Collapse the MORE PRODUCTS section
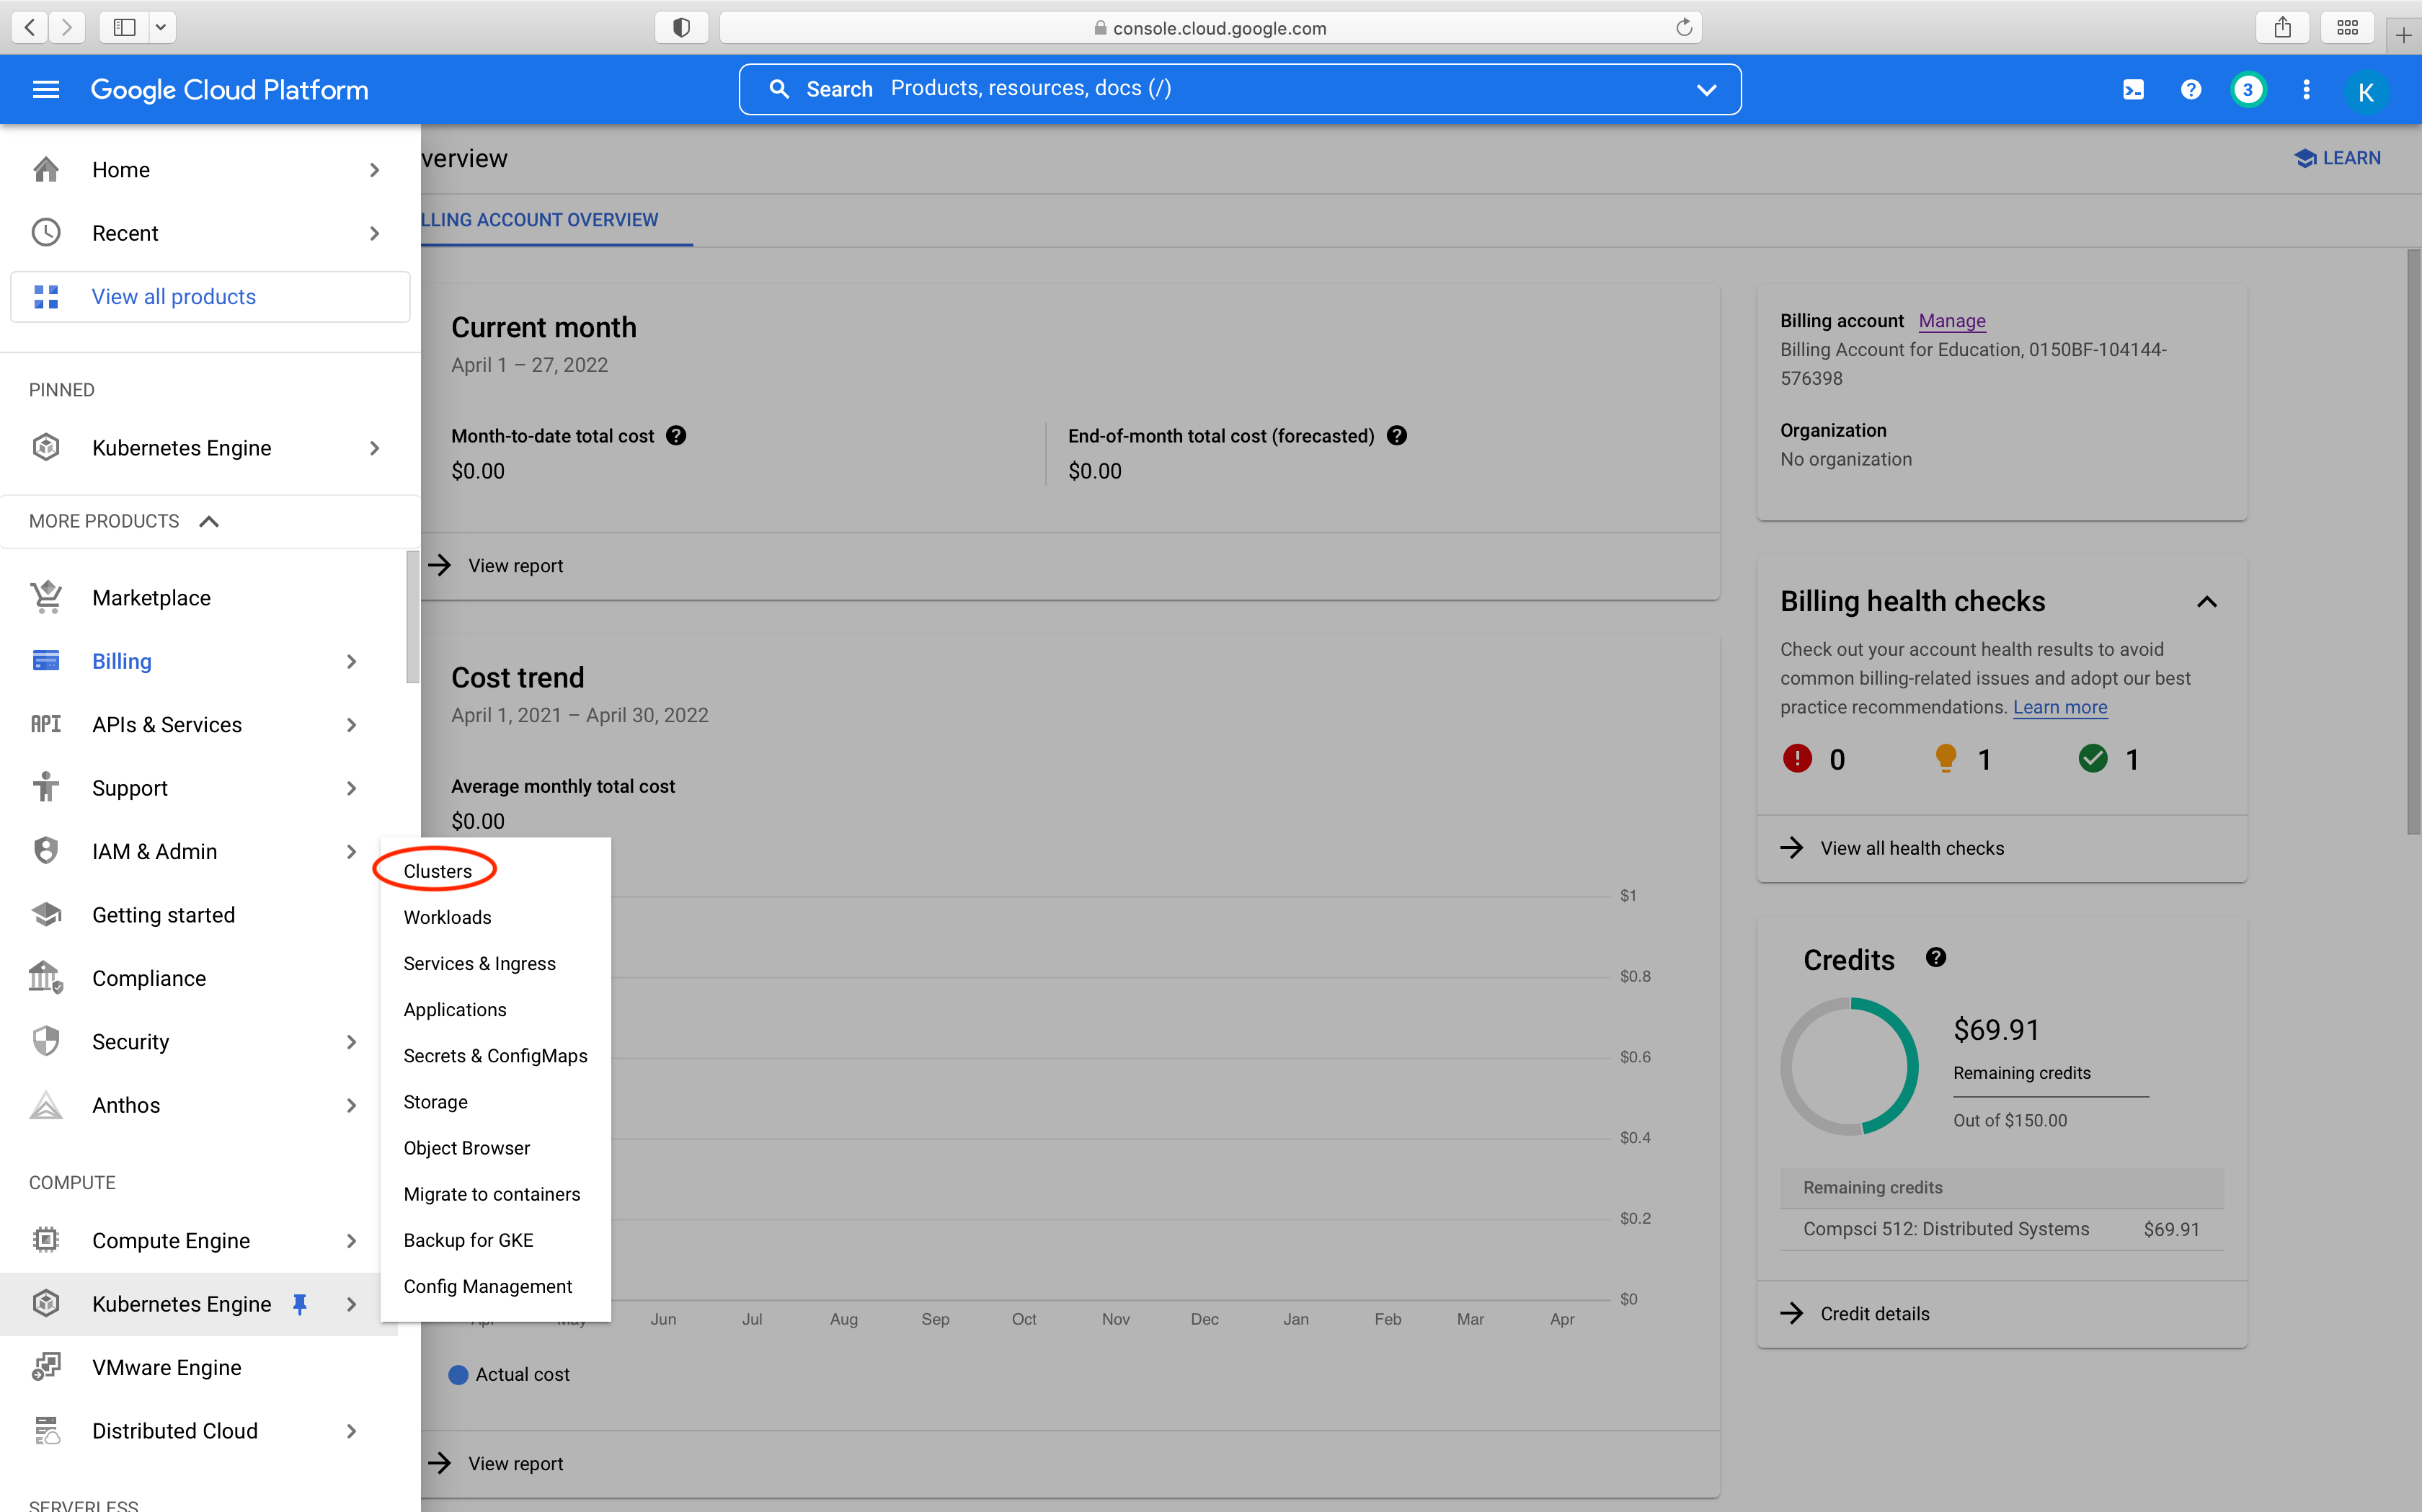The height and width of the screenshot is (1512, 2422). click(x=209, y=521)
